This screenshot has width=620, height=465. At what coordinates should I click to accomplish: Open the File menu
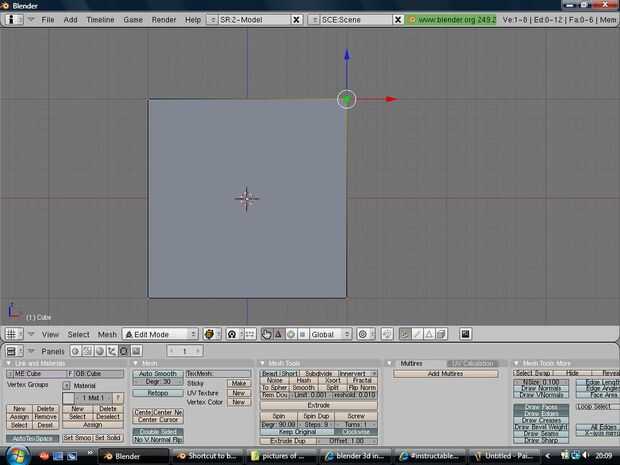click(48, 19)
